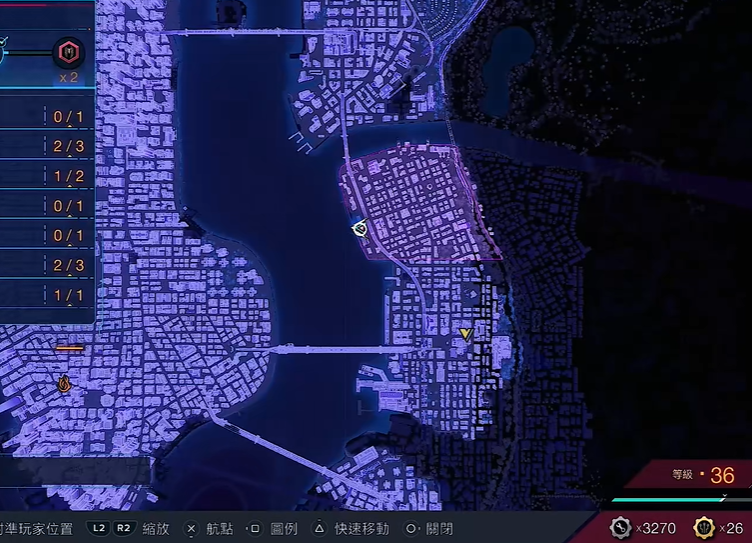Click the circle close button icon
This screenshot has width=752, height=543.
[411, 529]
